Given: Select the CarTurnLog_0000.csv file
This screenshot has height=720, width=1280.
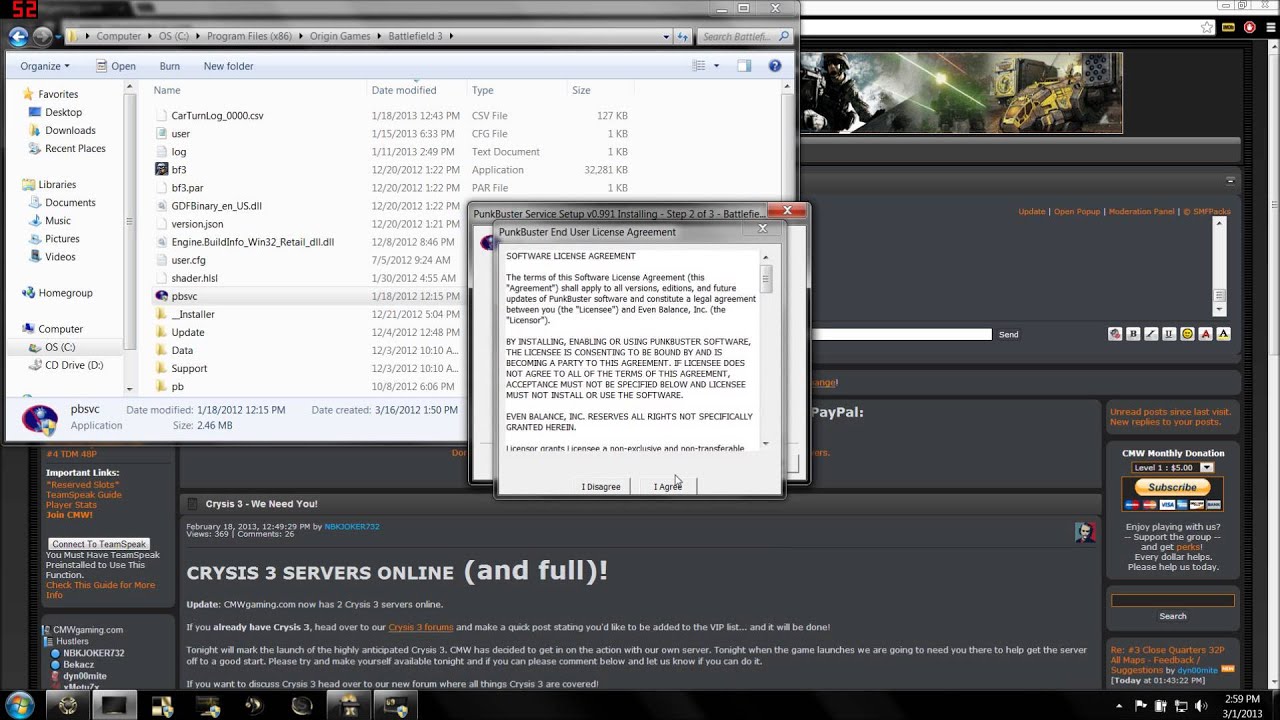Looking at the screenshot, I should (x=217, y=116).
